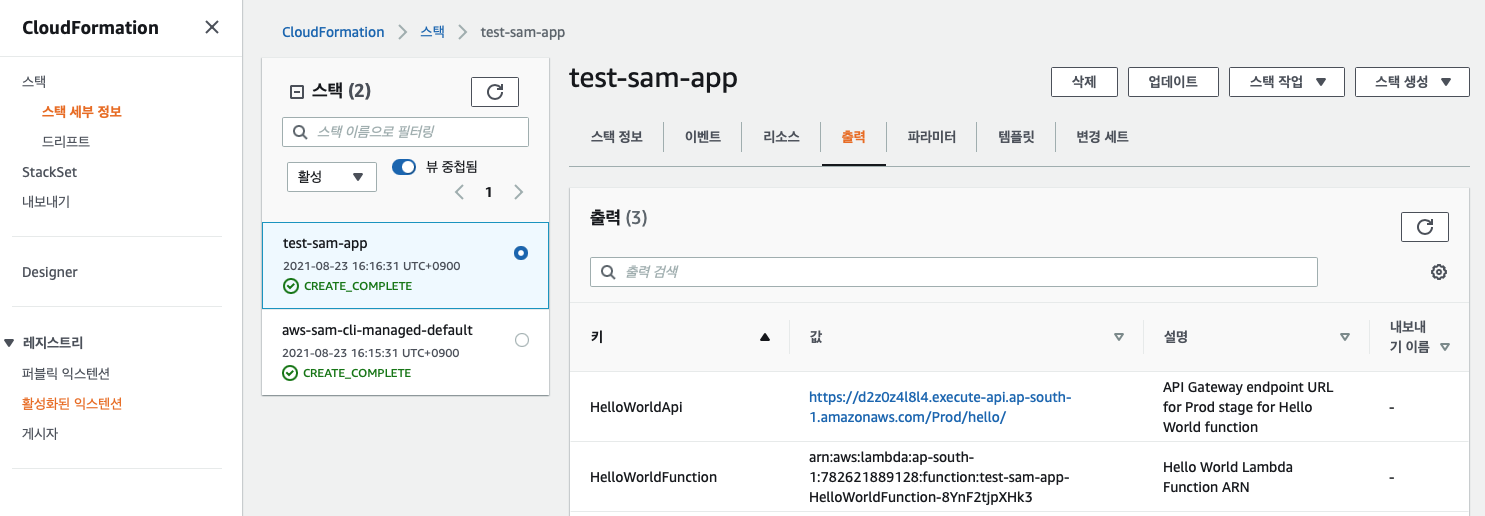Select aws-sam-cli-managed-default radio button
This screenshot has width=1485, height=516.
pyautogui.click(x=521, y=340)
